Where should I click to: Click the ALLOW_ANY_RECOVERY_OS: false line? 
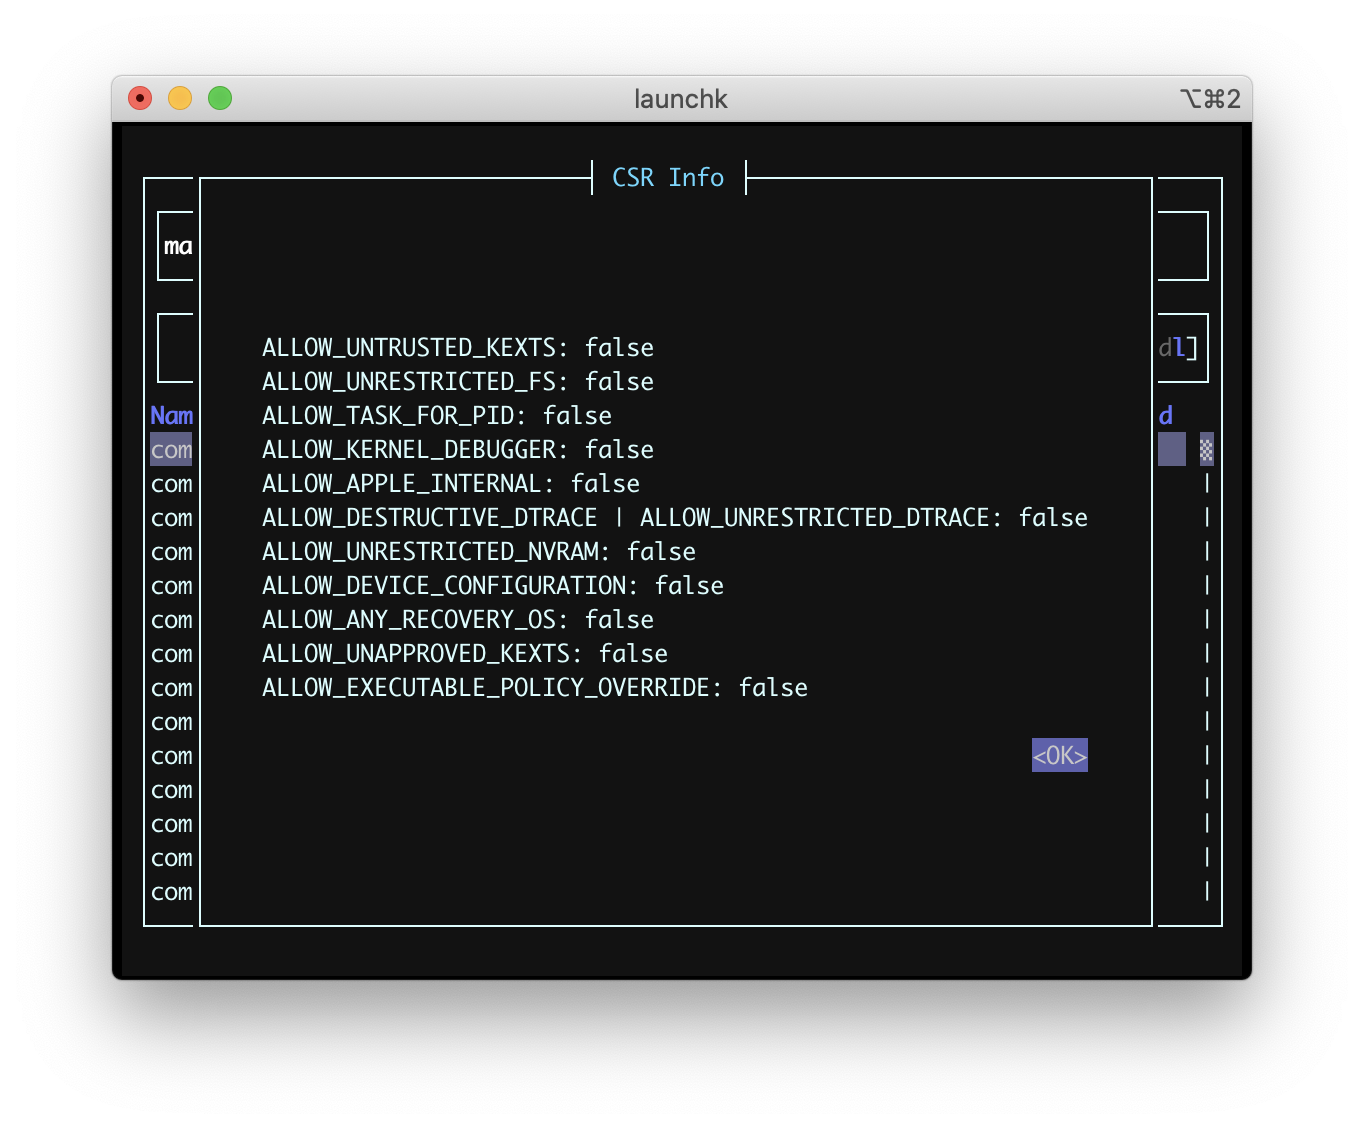[x=458, y=620]
